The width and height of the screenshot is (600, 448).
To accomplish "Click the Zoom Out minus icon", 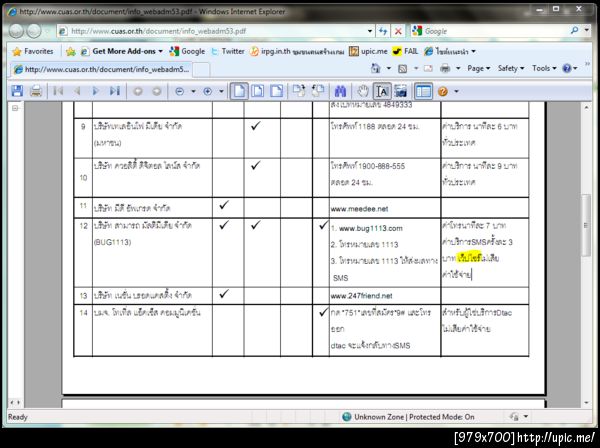I will pyautogui.click(x=179, y=91).
